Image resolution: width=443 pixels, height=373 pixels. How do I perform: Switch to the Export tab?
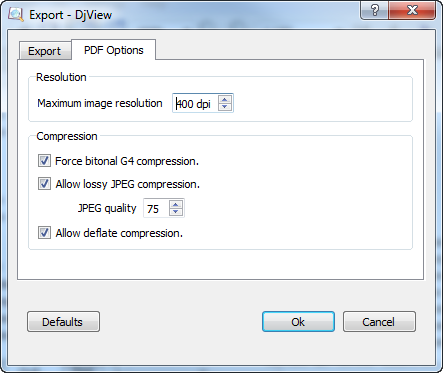pyautogui.click(x=45, y=51)
